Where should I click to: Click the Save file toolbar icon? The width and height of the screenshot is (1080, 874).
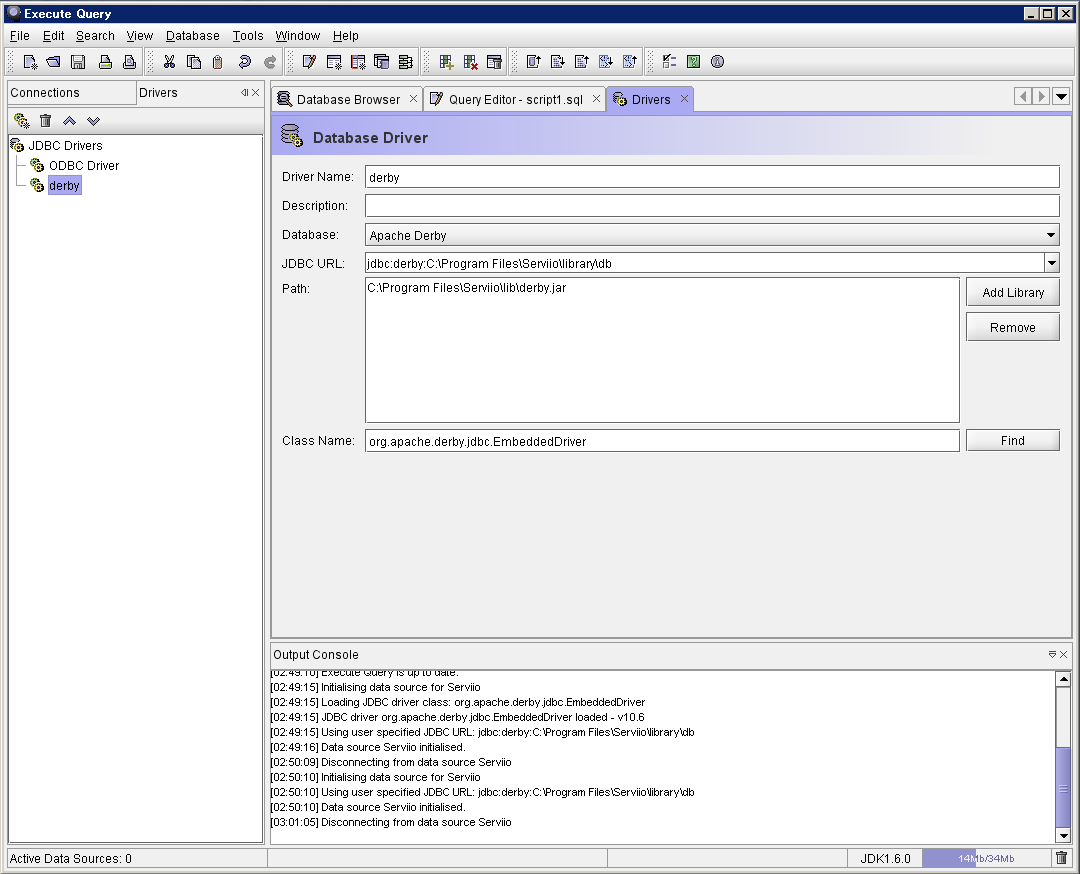pos(78,62)
